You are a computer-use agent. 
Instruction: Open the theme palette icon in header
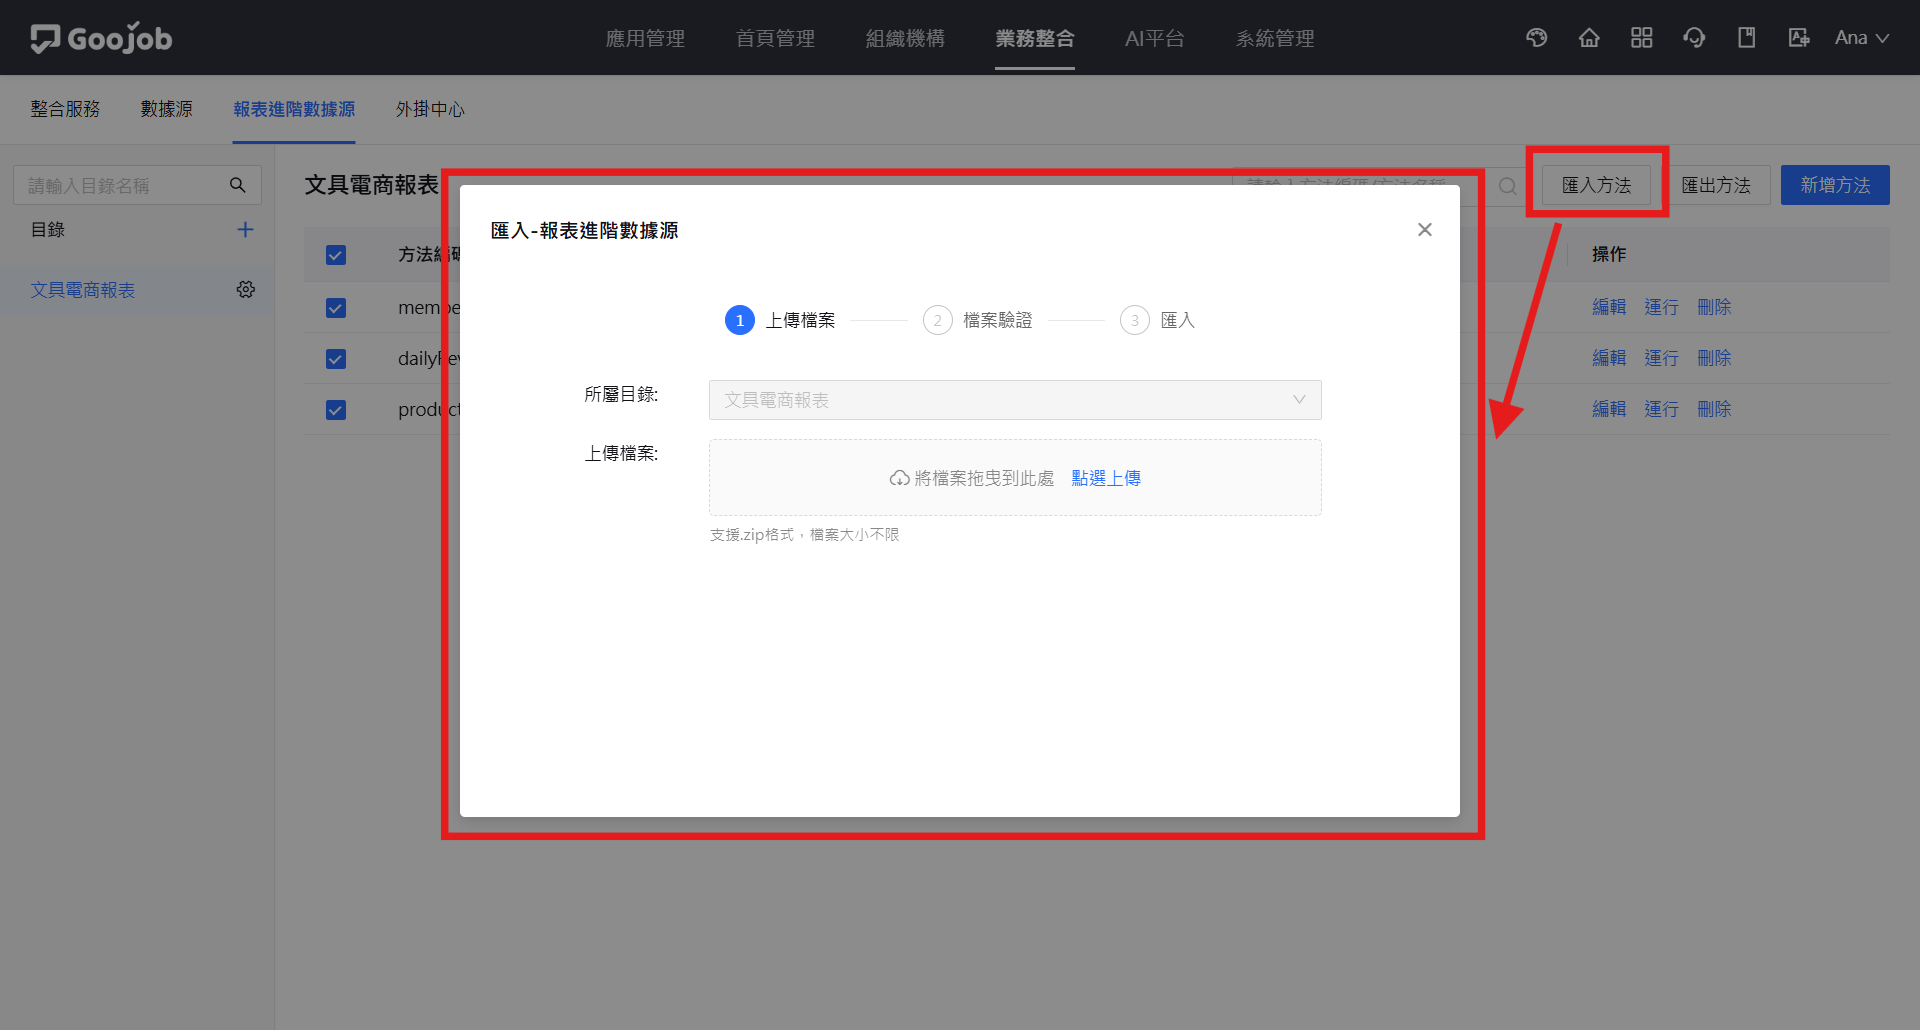(x=1537, y=38)
